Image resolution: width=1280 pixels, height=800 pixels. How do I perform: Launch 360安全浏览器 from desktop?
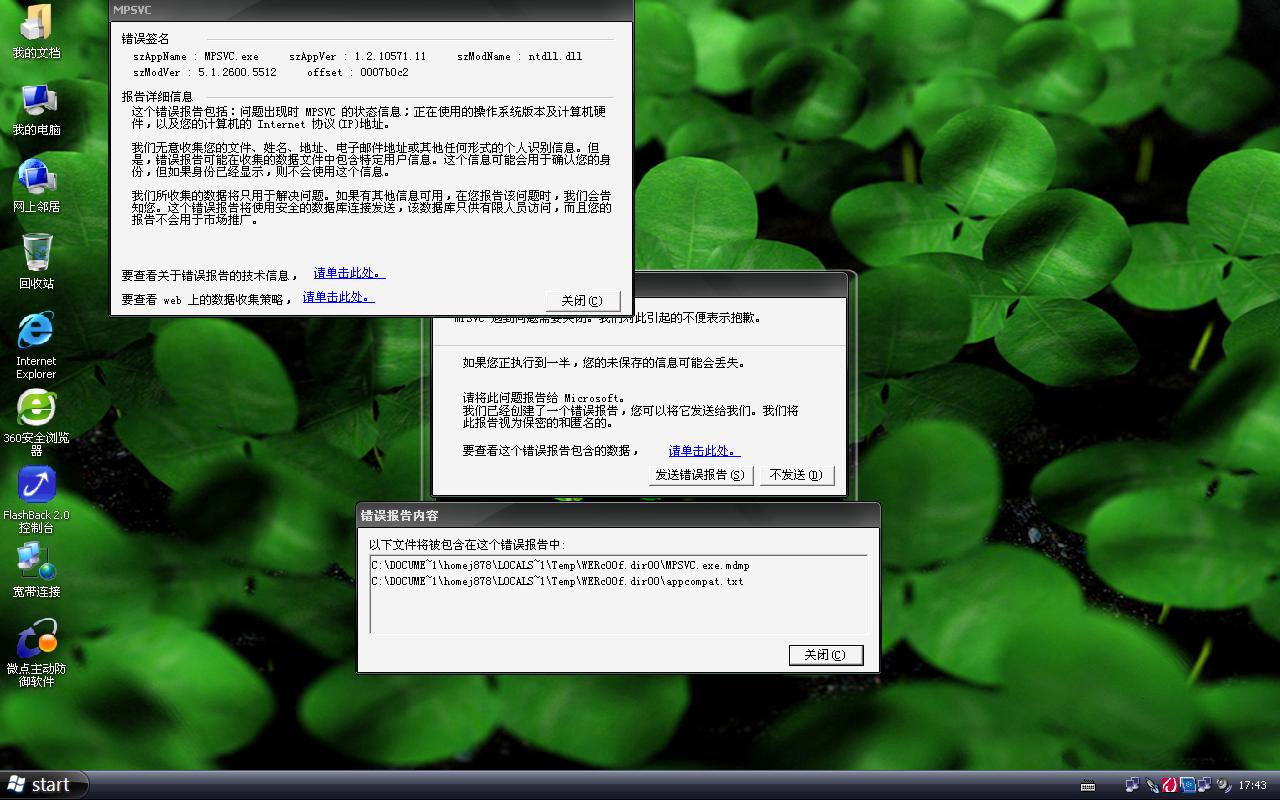36,422
